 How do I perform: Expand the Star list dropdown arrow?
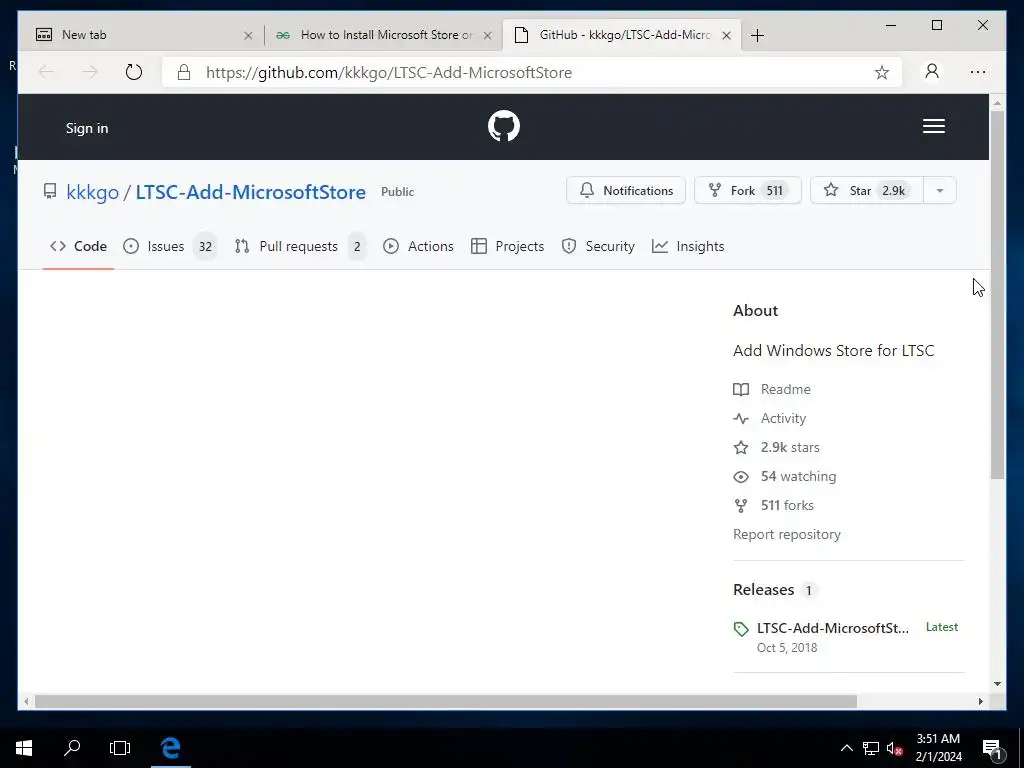(x=940, y=191)
